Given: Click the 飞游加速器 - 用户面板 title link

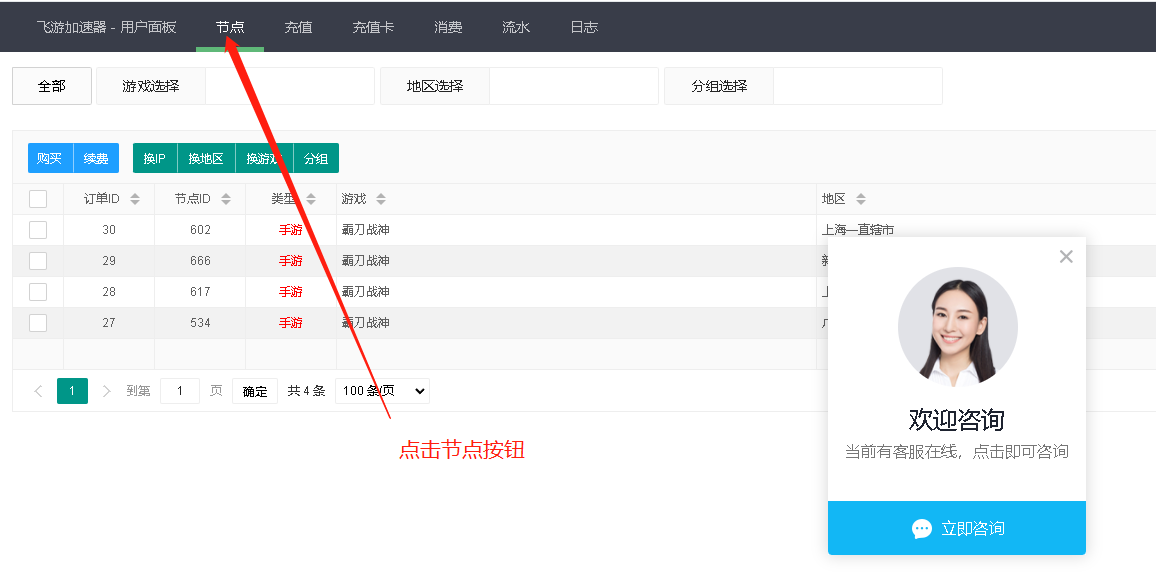Looking at the screenshot, I should coord(106,27).
